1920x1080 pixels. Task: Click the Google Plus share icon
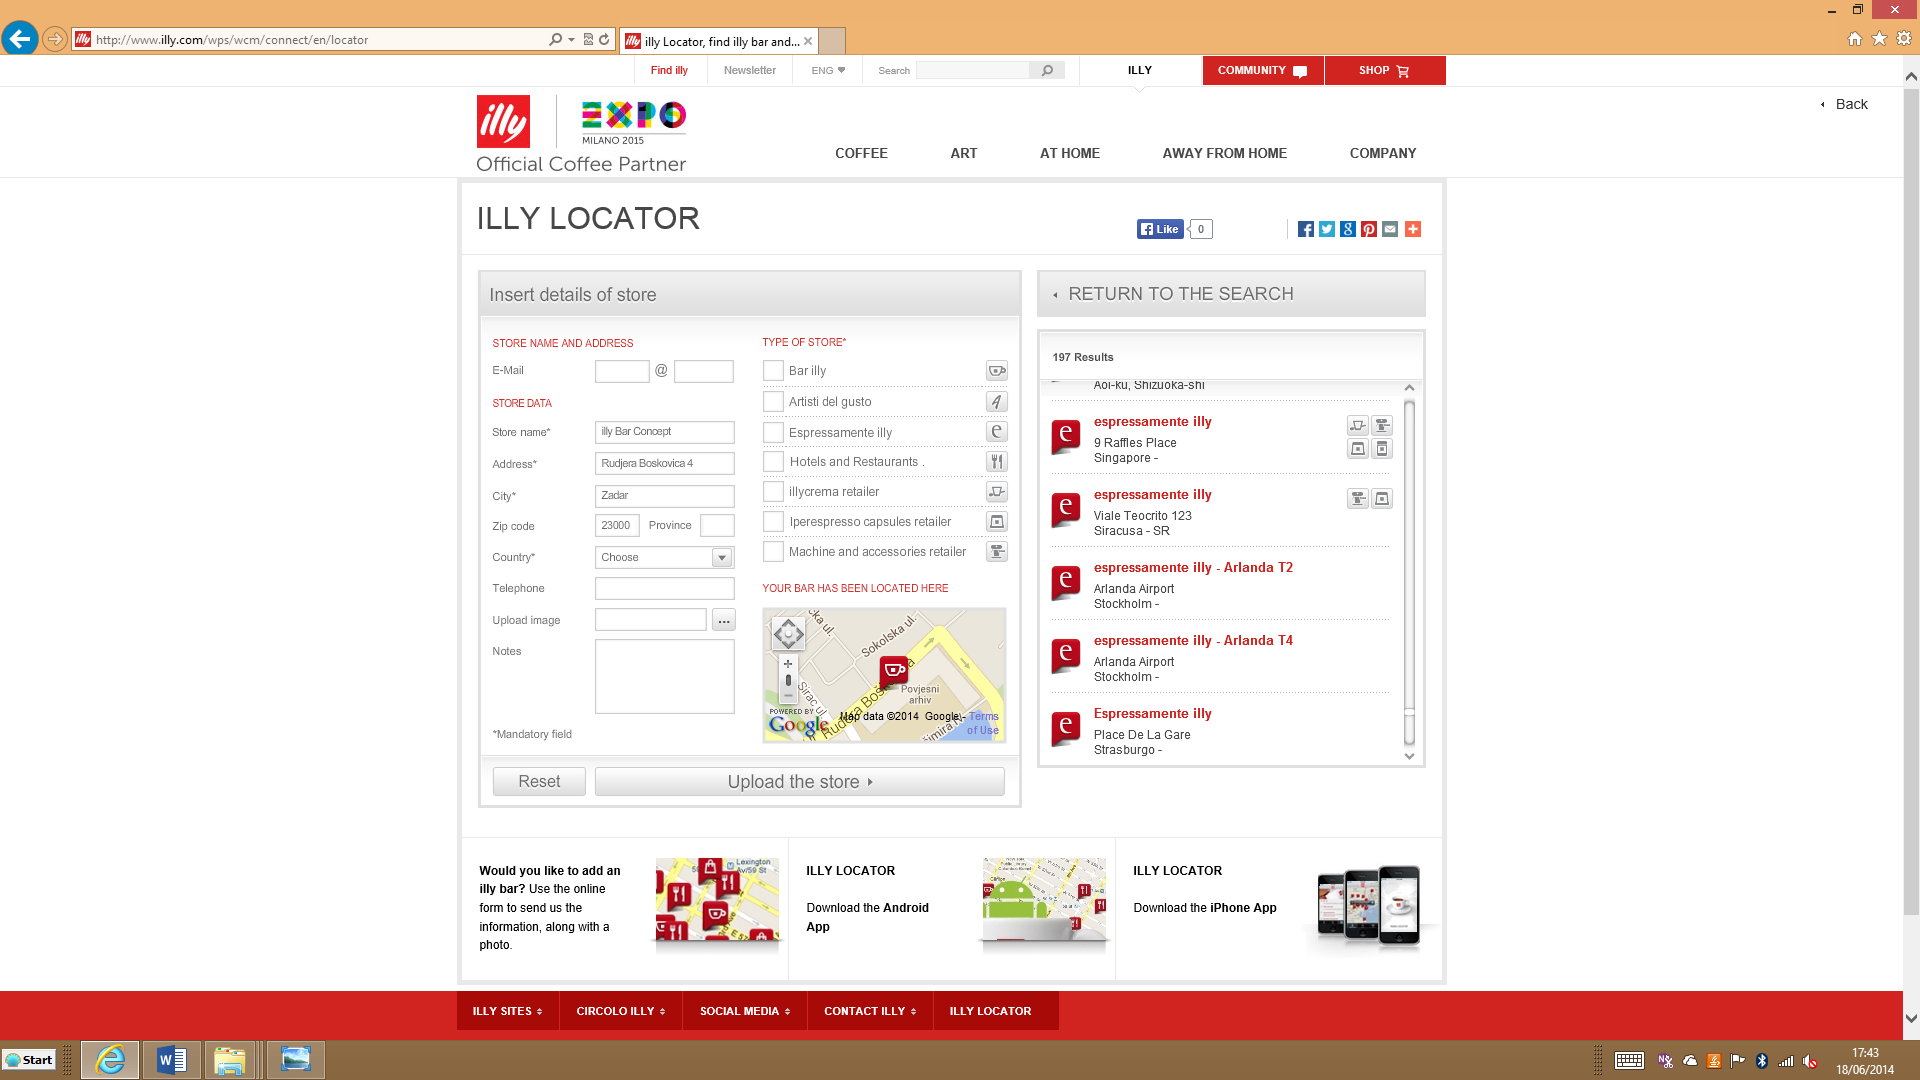click(1348, 229)
